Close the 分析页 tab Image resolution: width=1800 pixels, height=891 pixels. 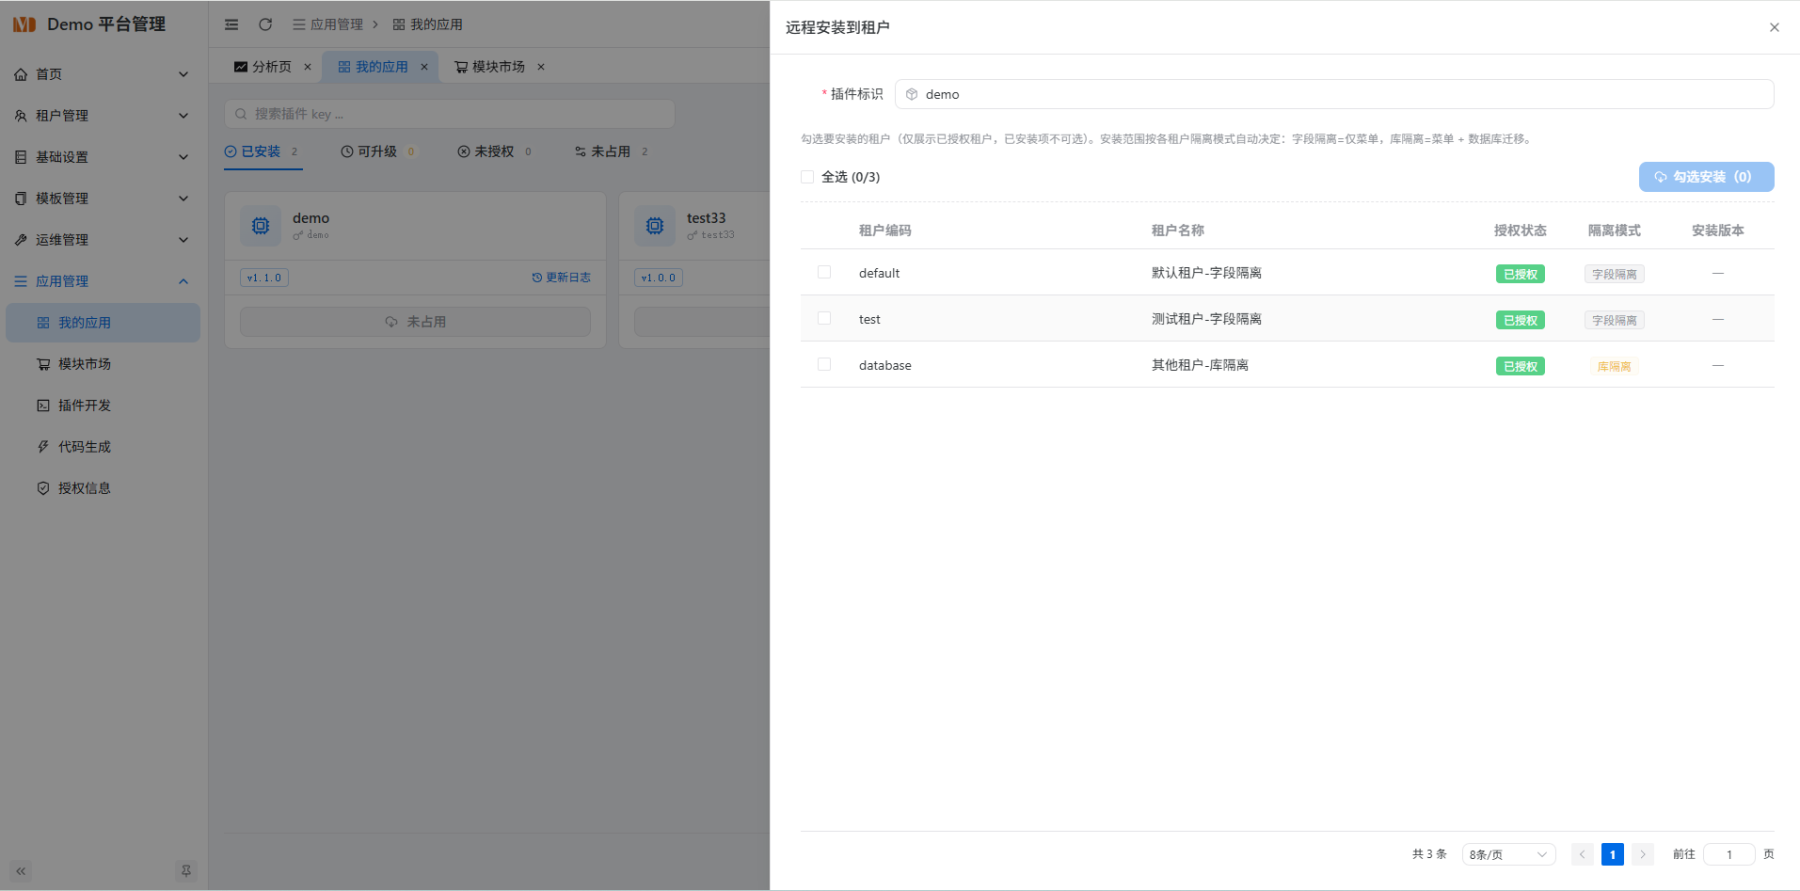coord(307,67)
